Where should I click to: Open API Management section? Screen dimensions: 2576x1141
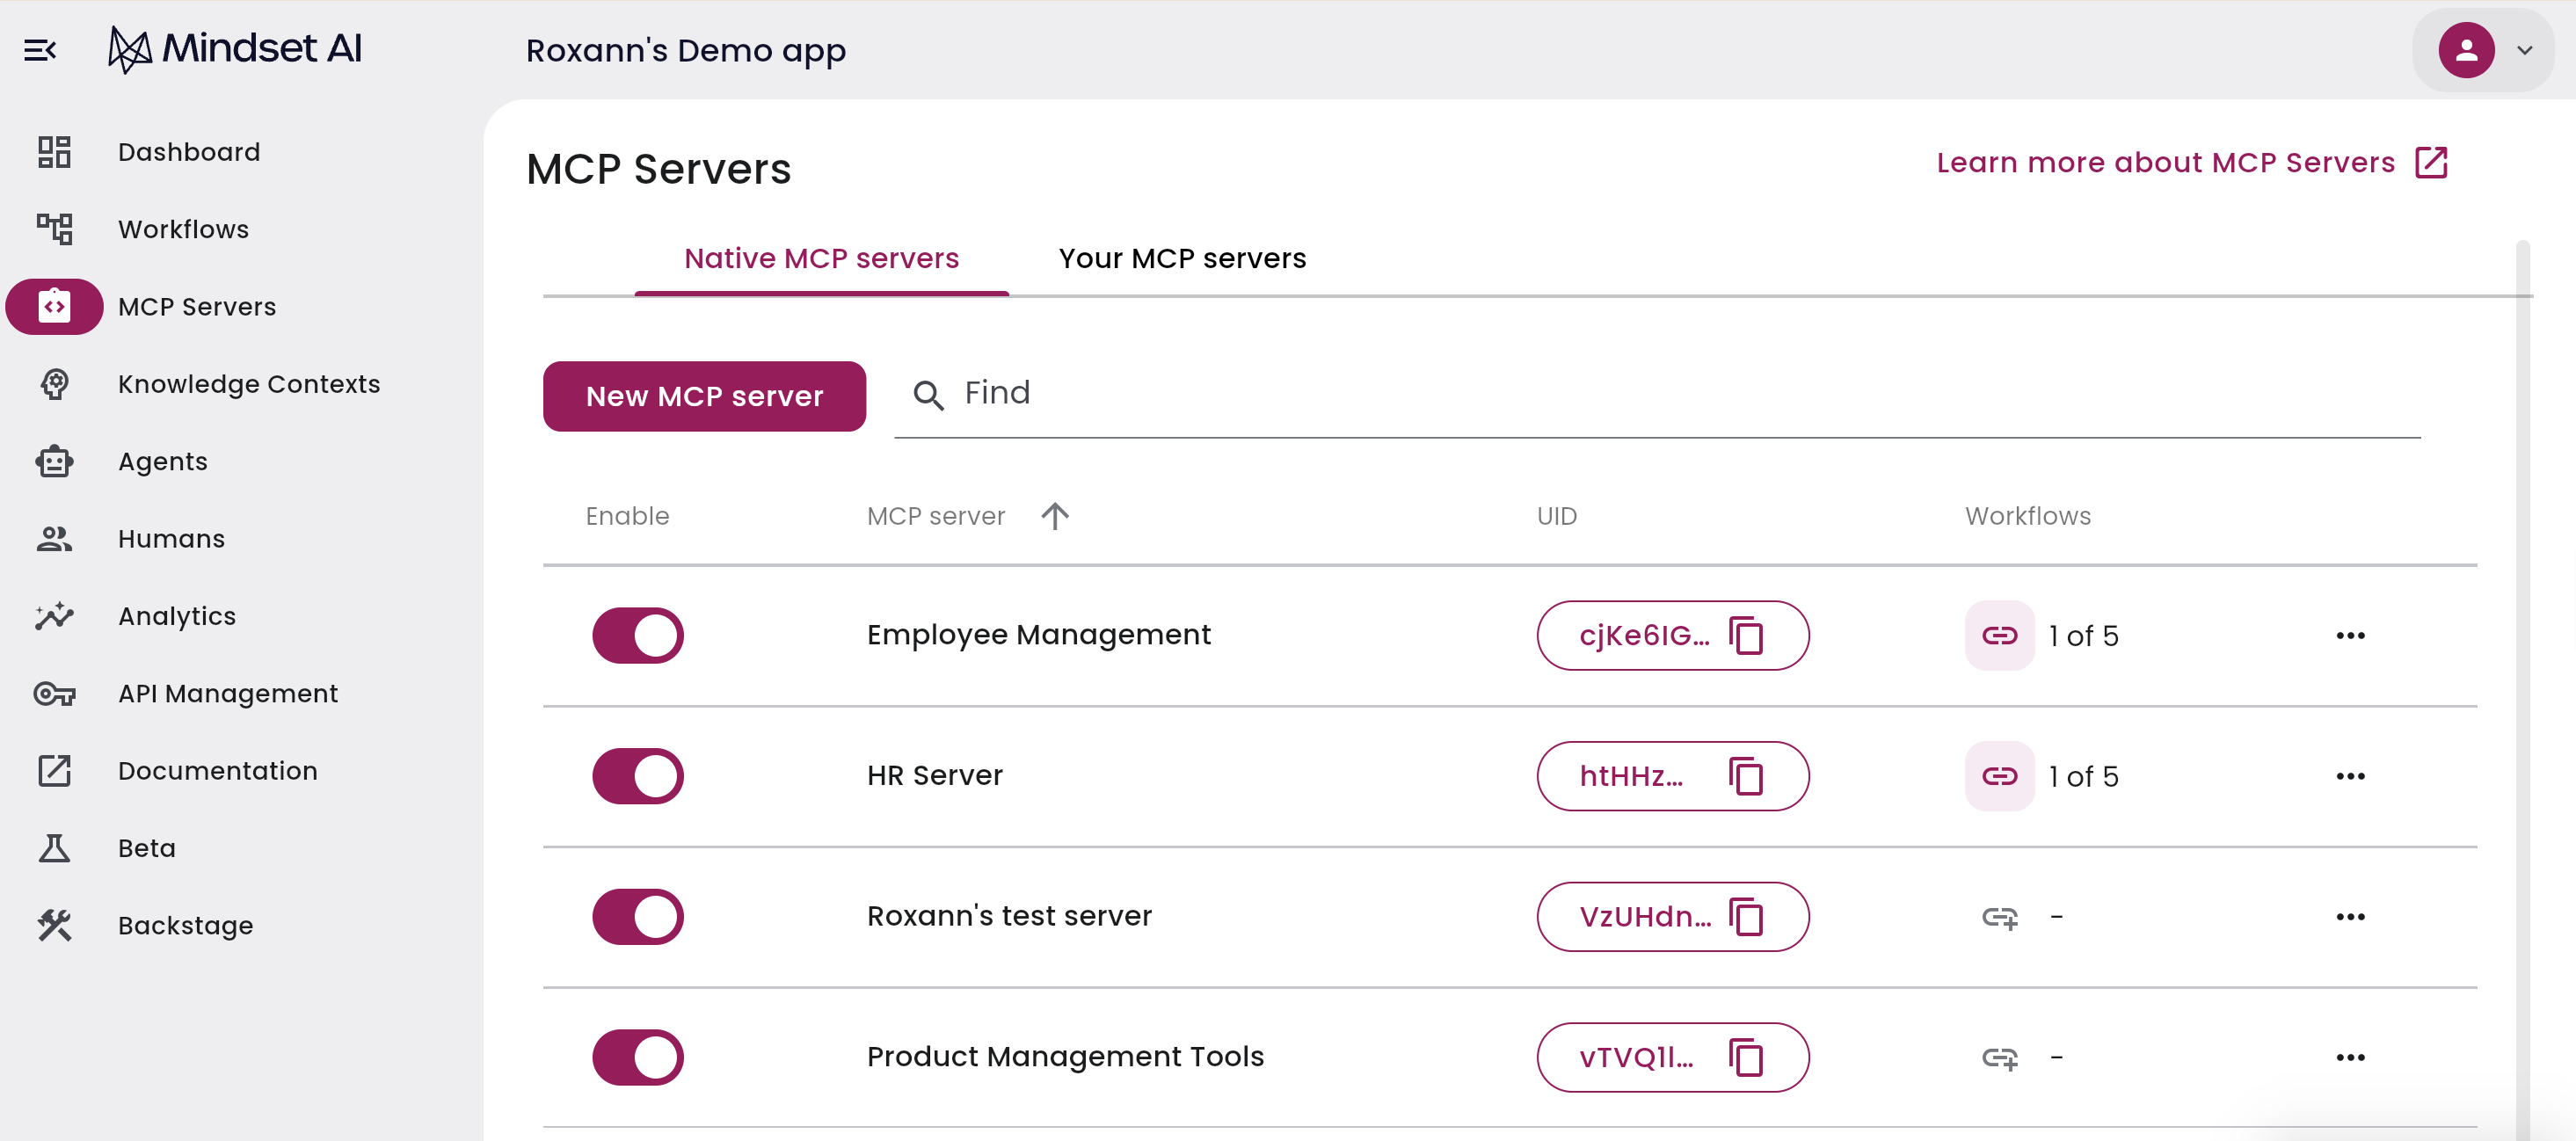227,693
